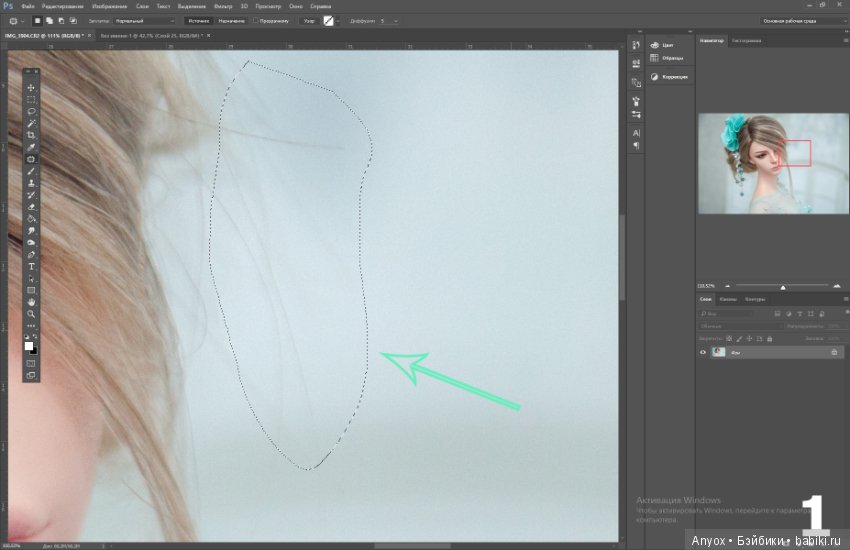Open the Файл menu

(x=28, y=7)
